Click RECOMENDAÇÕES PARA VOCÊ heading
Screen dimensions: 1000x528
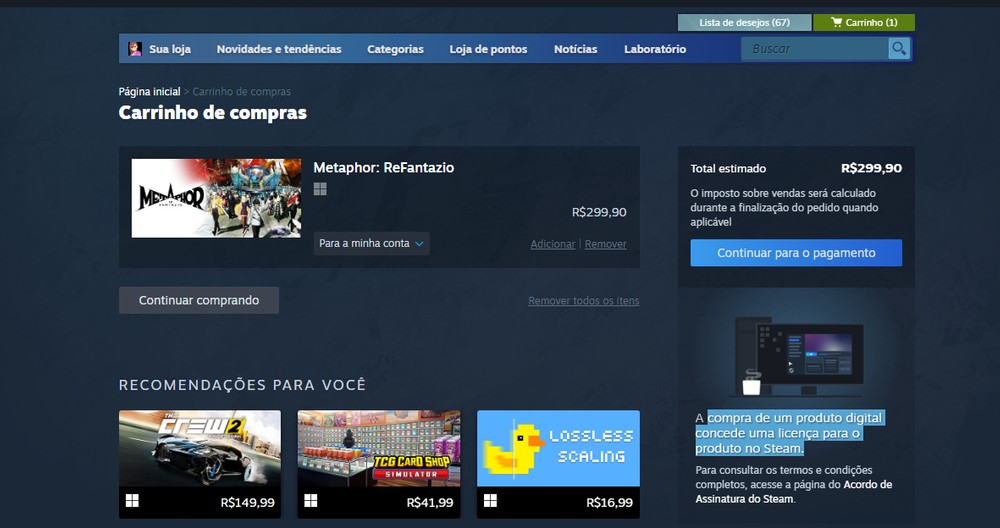tap(242, 385)
